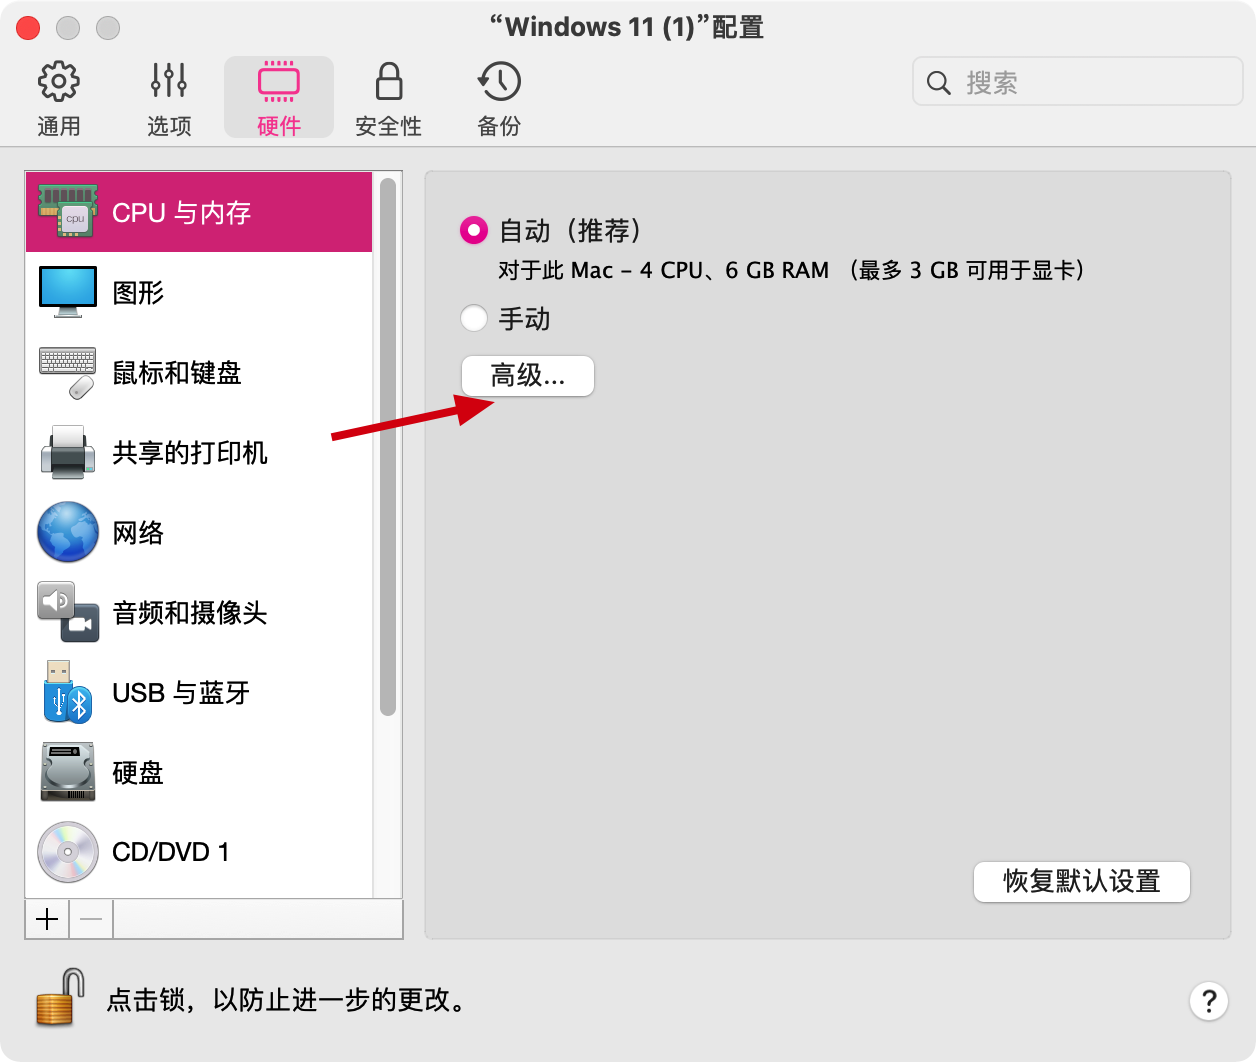This screenshot has width=1256, height=1062.
Task: Click the 音频和摄像头 speaker camera icon
Action: point(68,612)
